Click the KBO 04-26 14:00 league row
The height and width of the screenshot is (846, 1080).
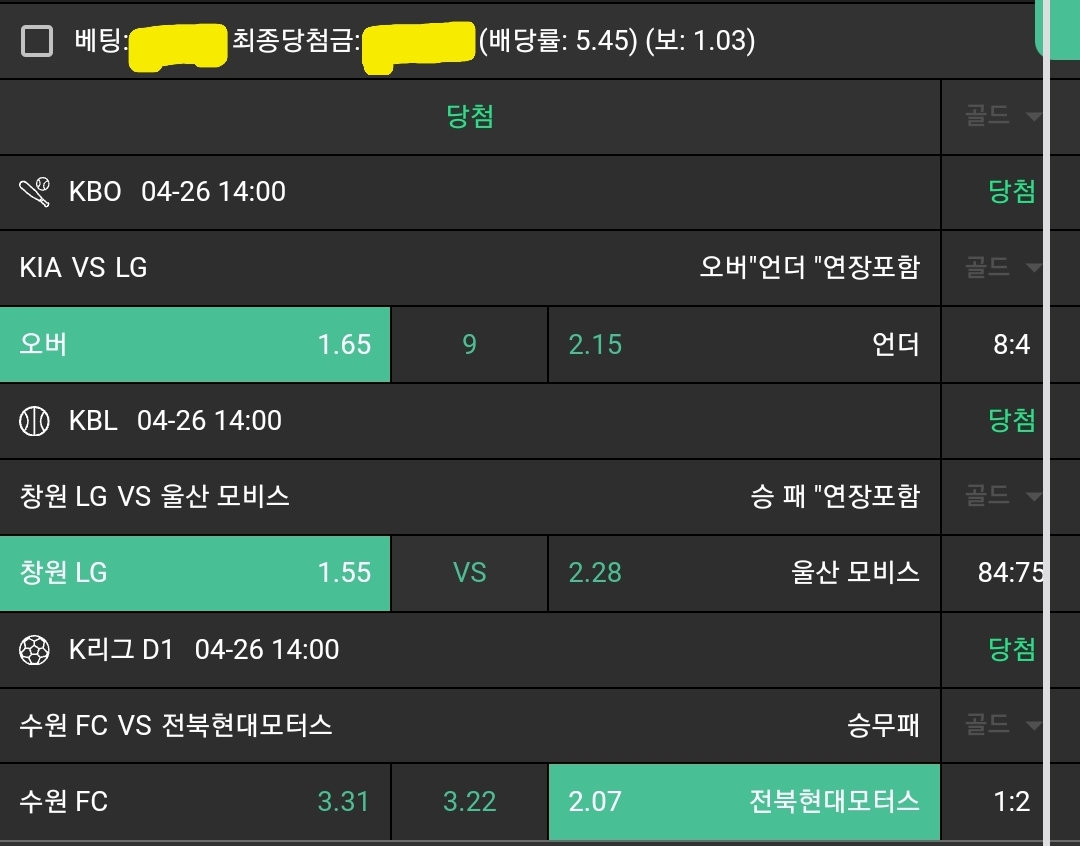[177, 192]
